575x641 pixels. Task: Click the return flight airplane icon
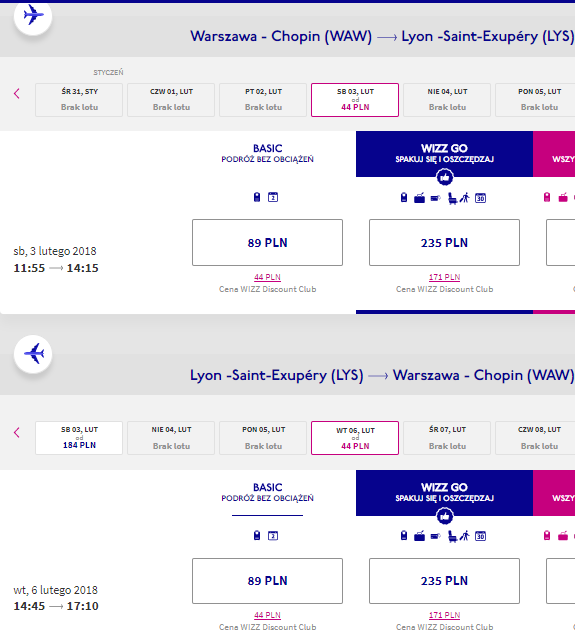(33, 354)
